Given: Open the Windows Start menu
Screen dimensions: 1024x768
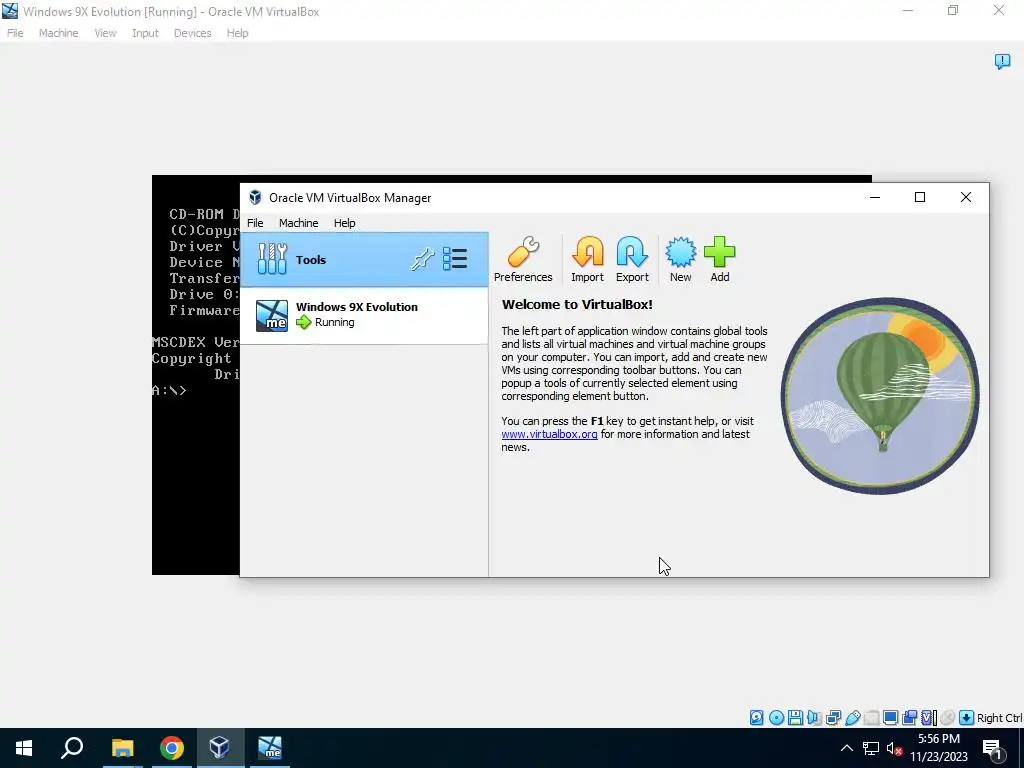Looking at the screenshot, I should [x=24, y=748].
